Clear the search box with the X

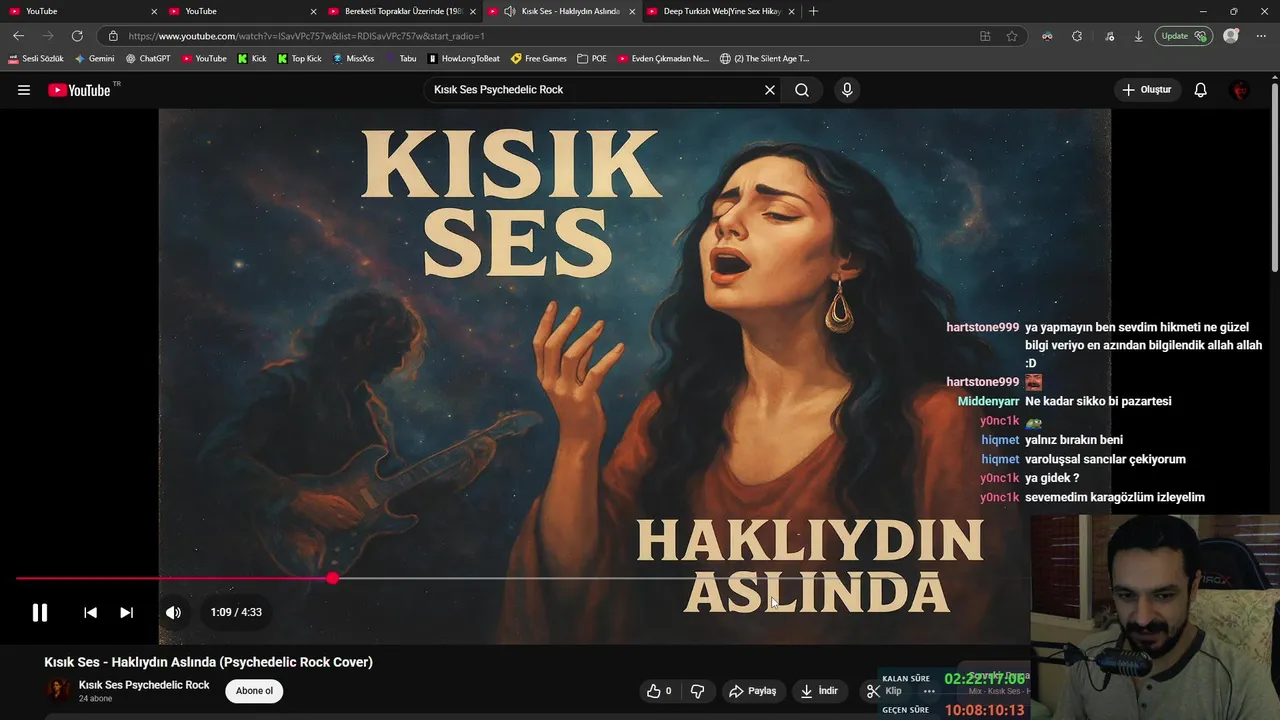coord(770,90)
